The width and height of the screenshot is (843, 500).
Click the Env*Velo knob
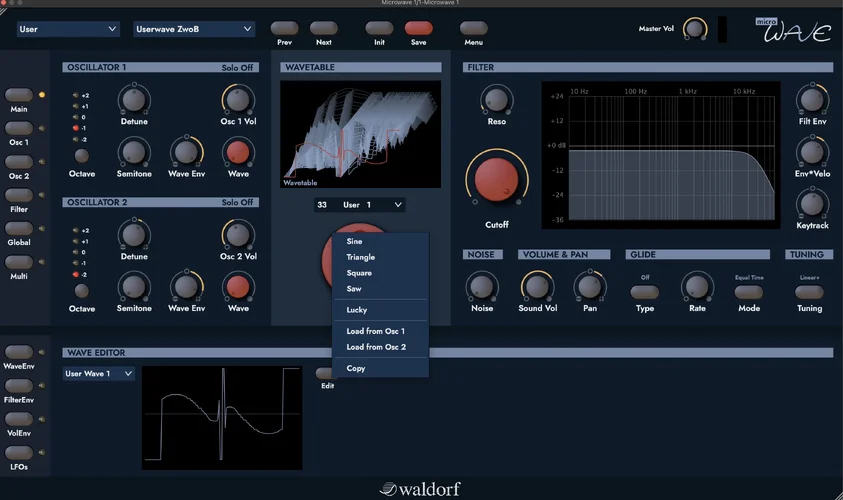812,152
